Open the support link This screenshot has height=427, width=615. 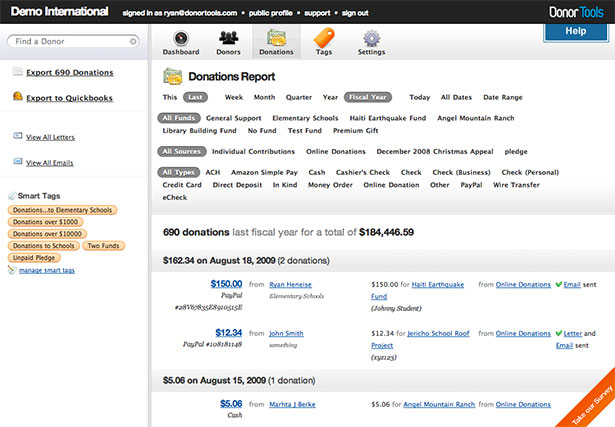317,13
